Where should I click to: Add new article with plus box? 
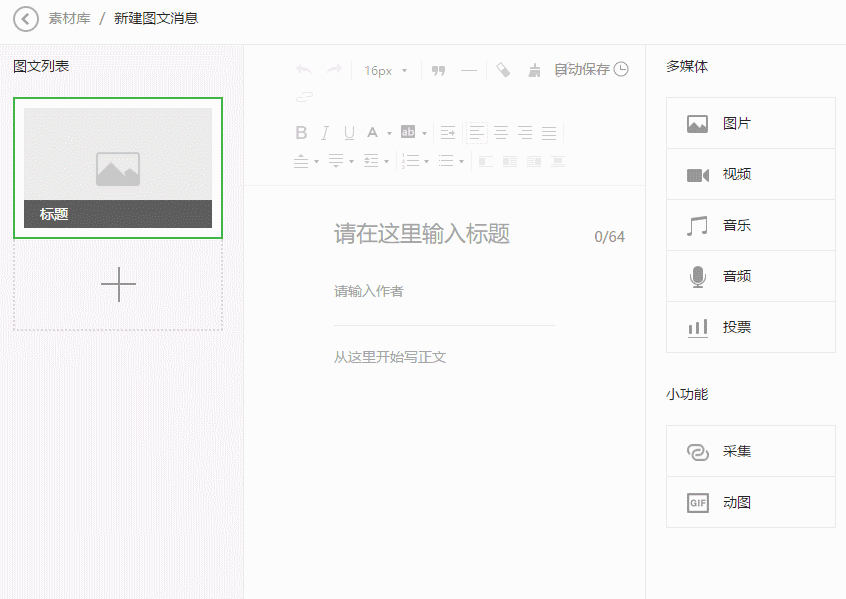click(118, 284)
